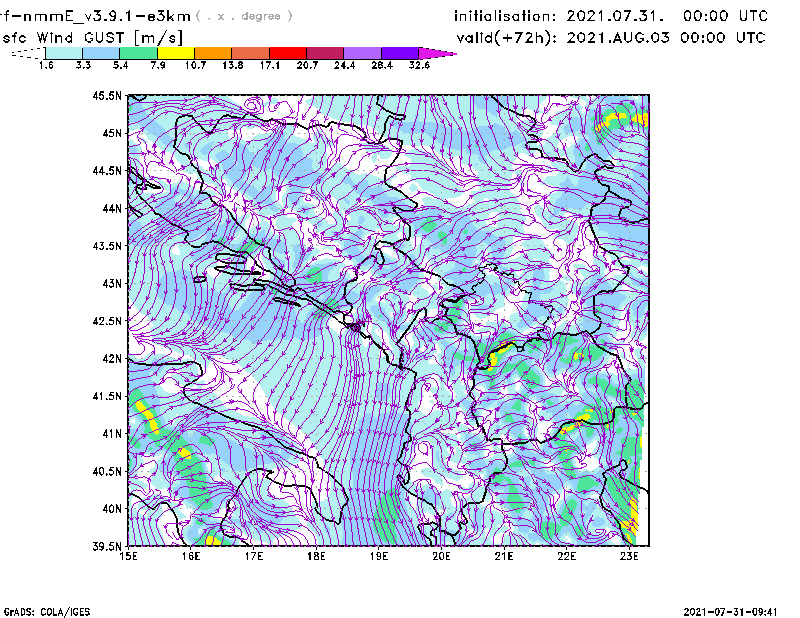This screenshot has height=618, width=800.
Task: Click the 42.5N latitude label
Action: click(107, 321)
